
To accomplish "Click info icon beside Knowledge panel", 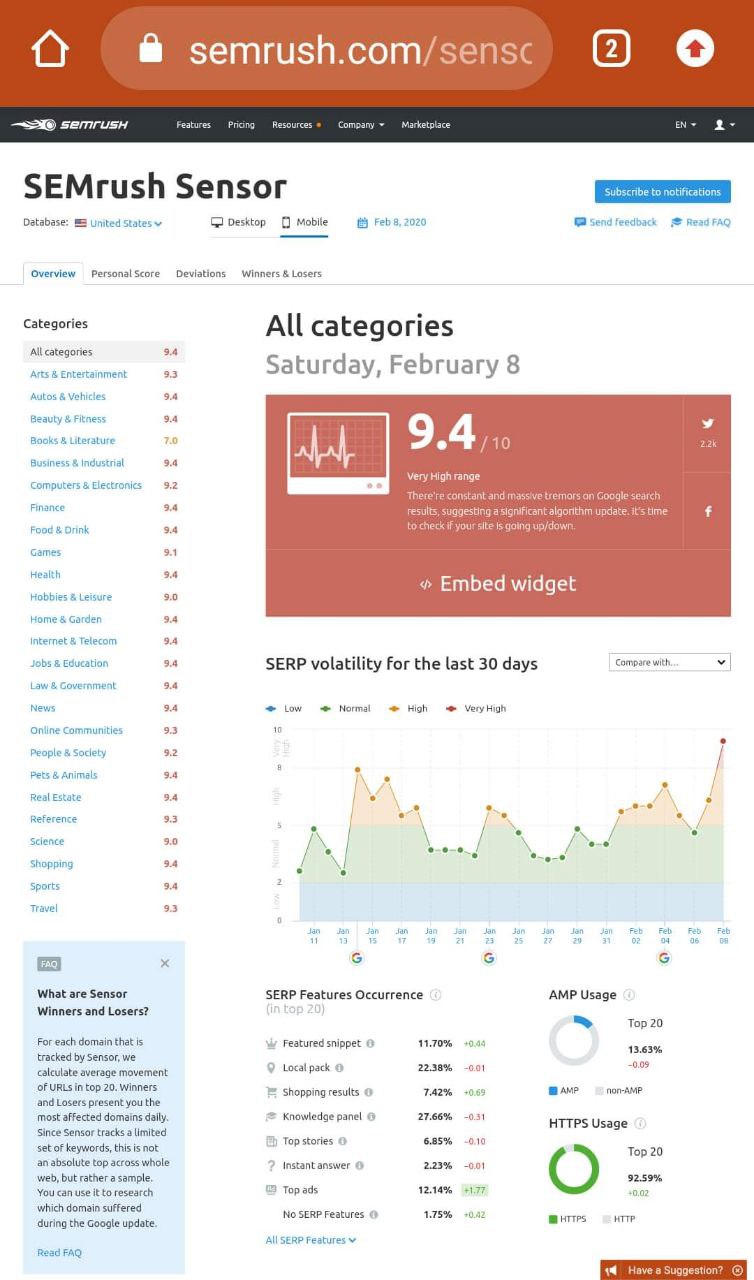I will click(371, 1116).
